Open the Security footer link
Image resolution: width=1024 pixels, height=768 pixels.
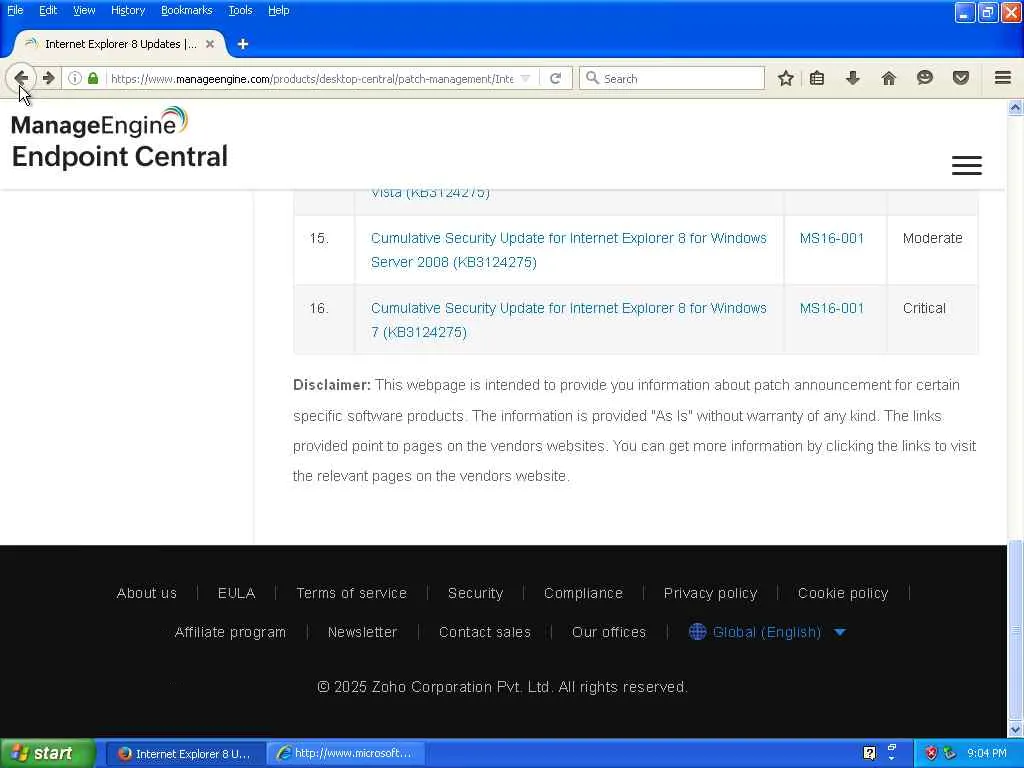pyautogui.click(x=475, y=593)
